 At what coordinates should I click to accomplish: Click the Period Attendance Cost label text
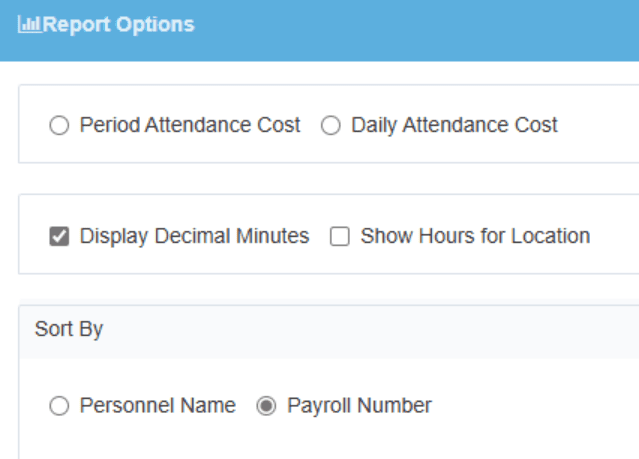coord(190,126)
